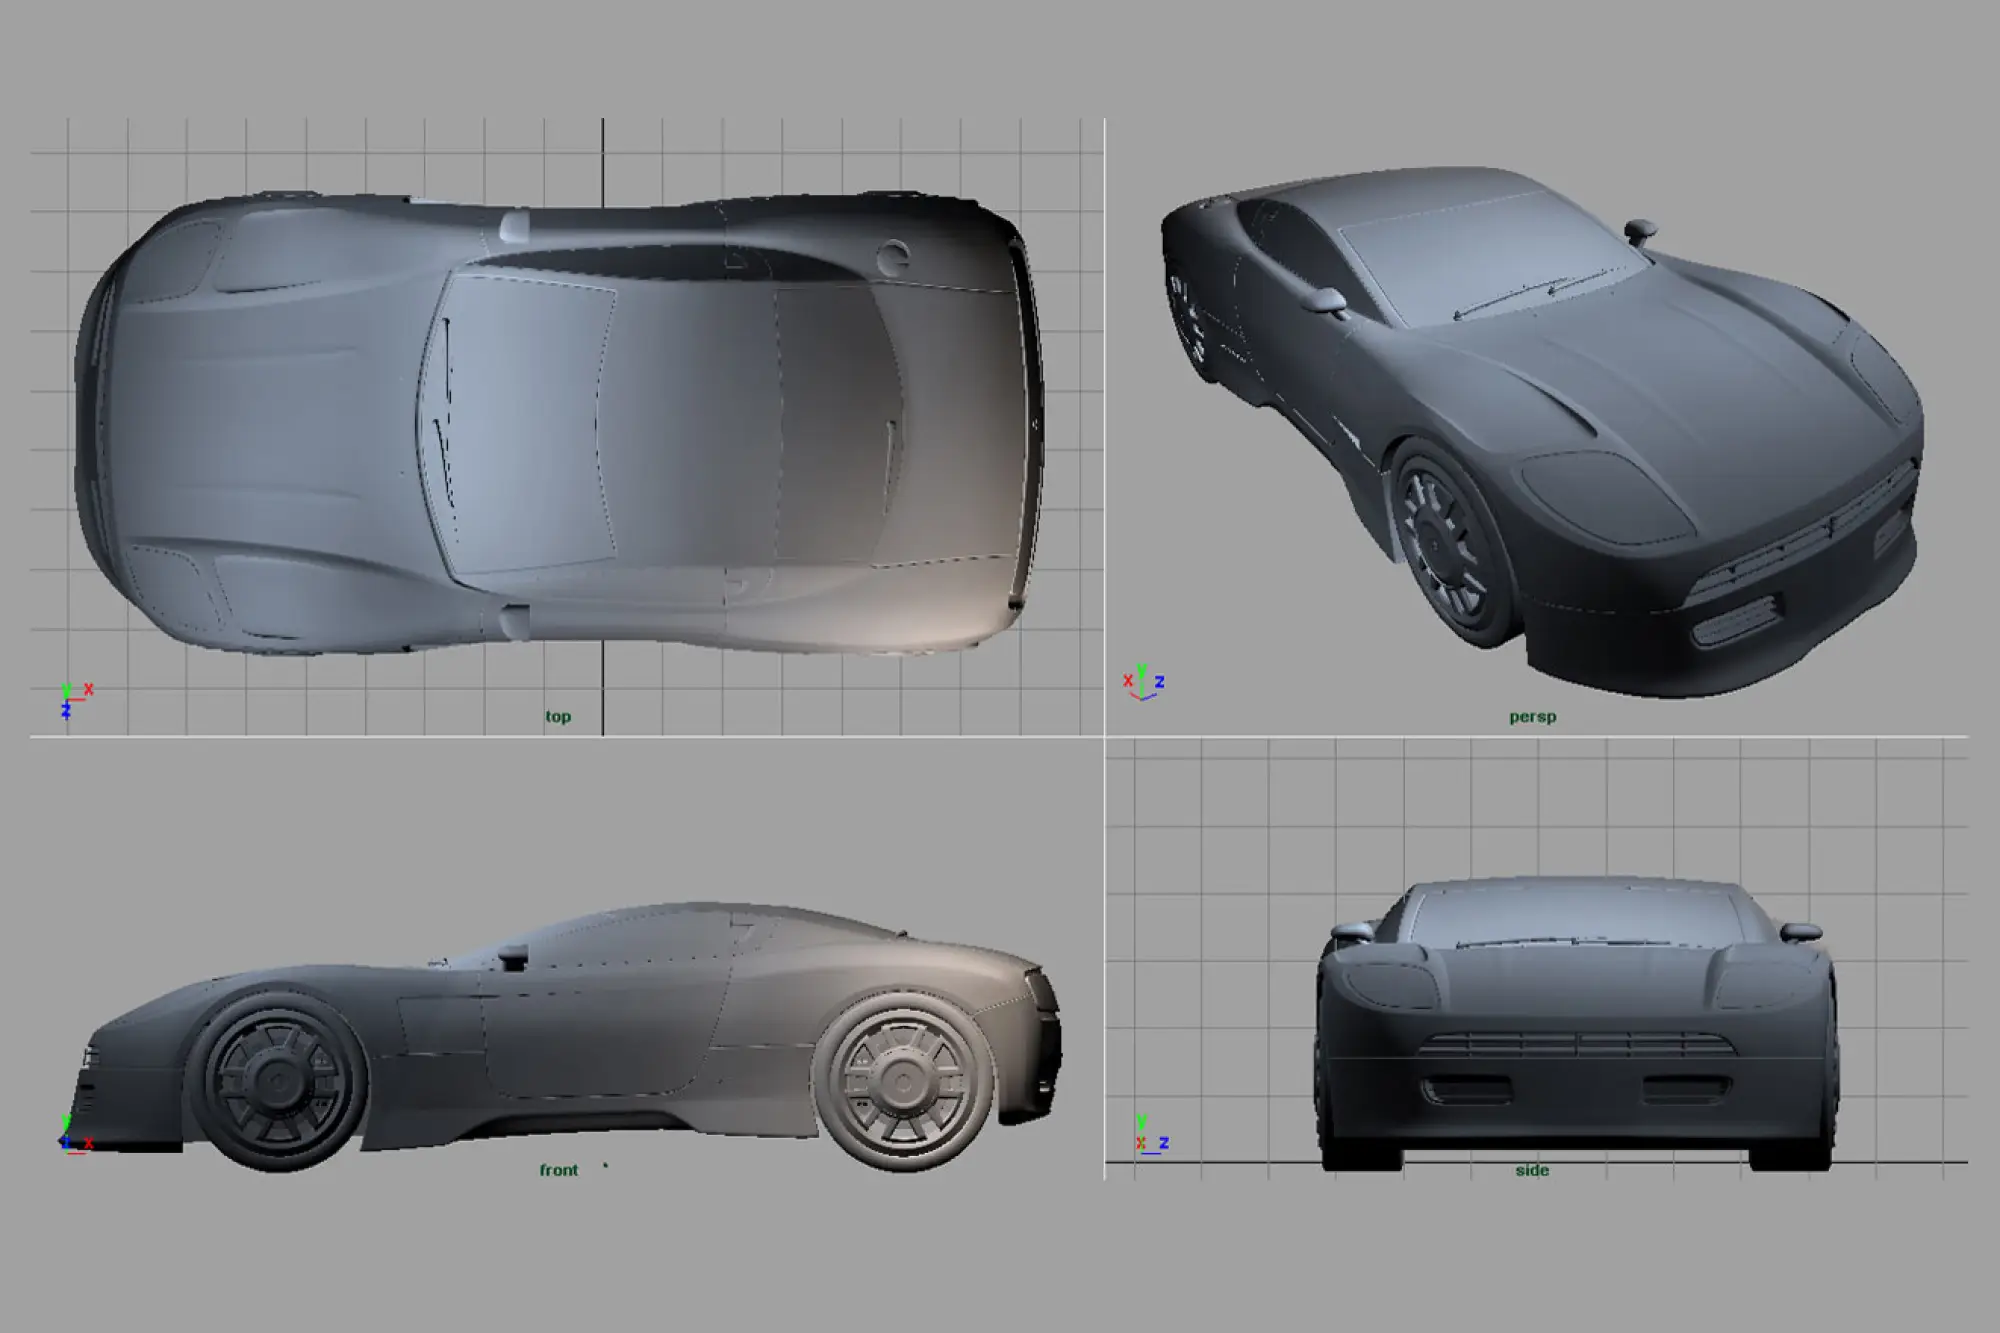Click the top viewport axis gizmo

point(72,700)
